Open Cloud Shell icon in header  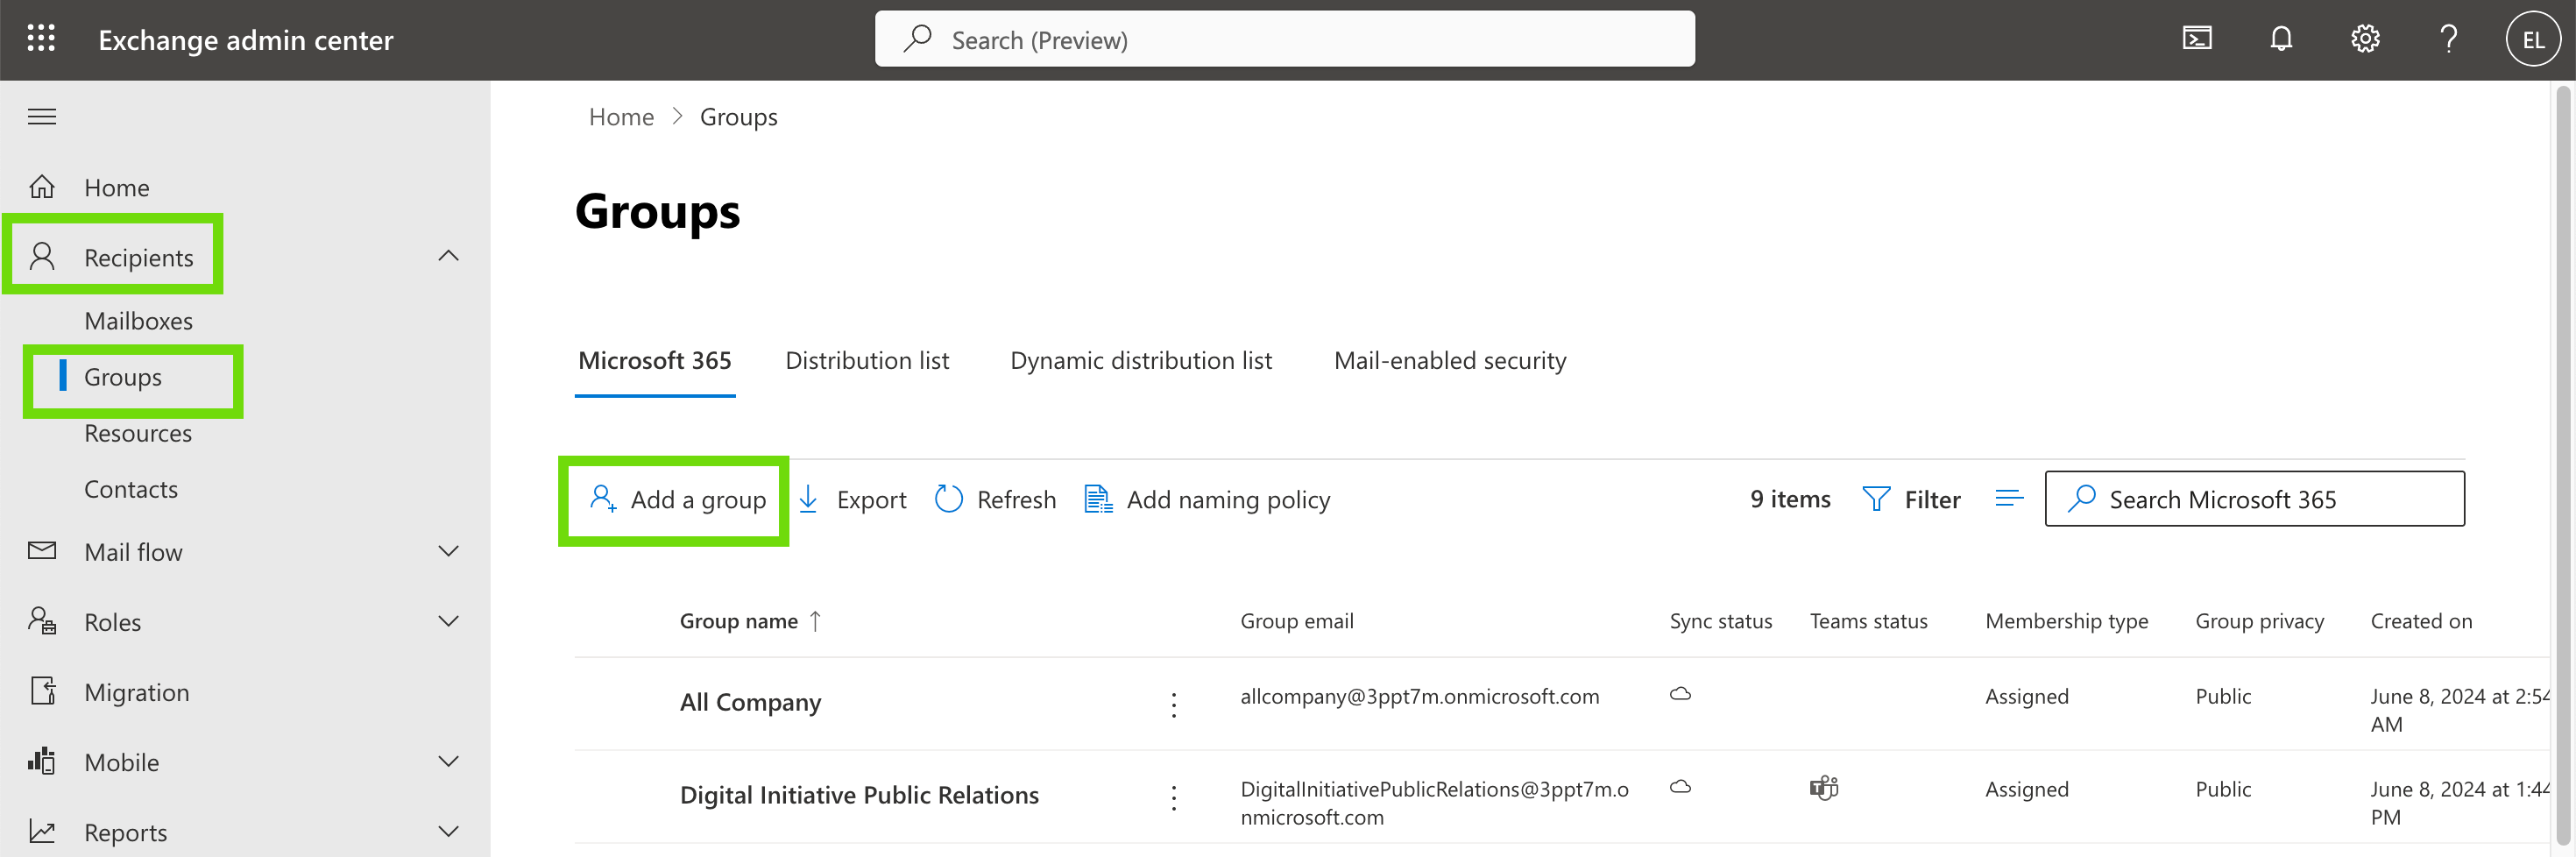click(2197, 39)
